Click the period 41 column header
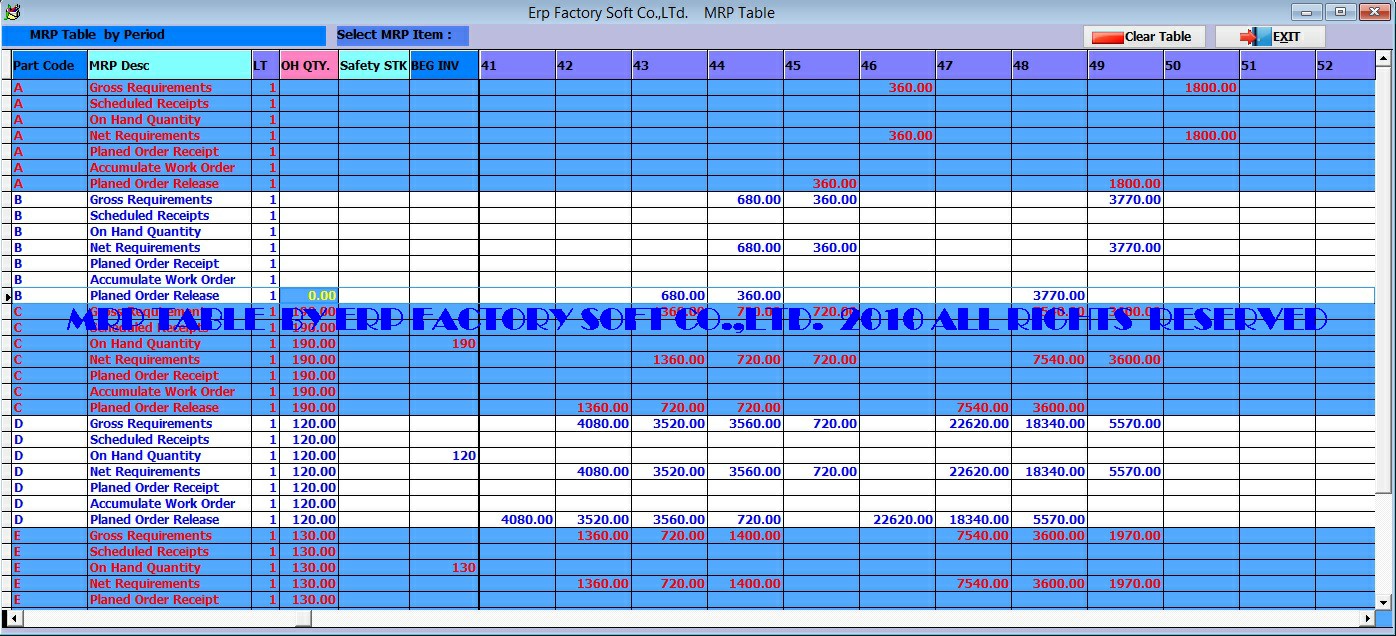The image size is (1396, 636). click(x=517, y=66)
